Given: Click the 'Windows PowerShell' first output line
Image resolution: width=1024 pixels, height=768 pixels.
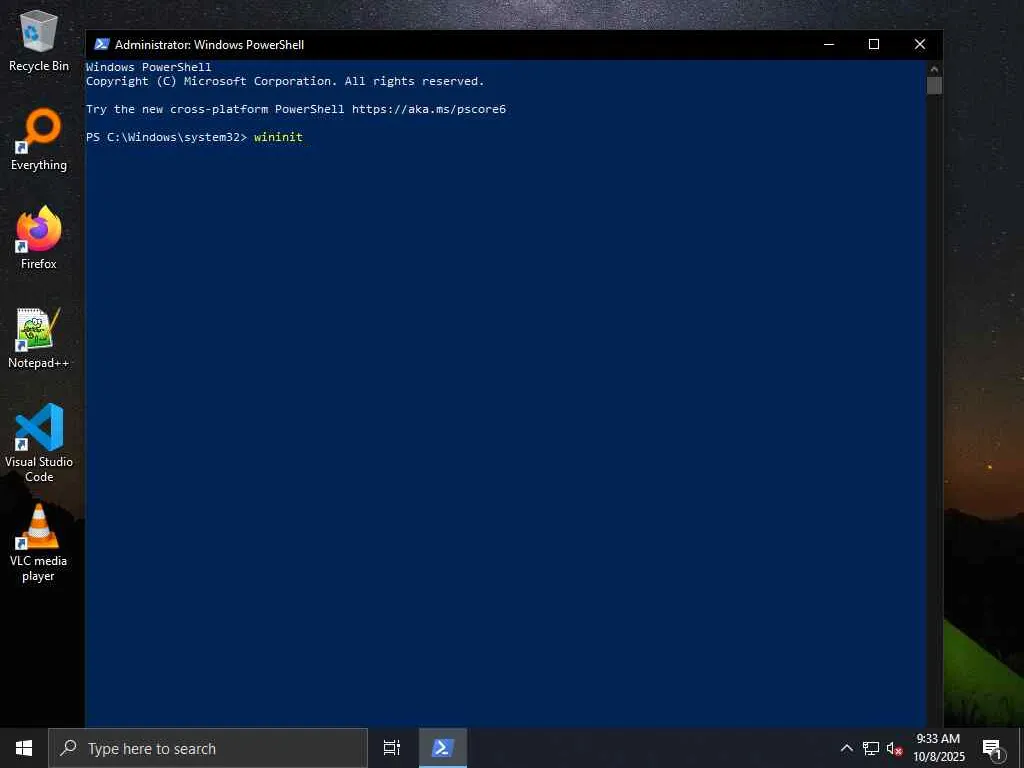Looking at the screenshot, I should point(149,67).
